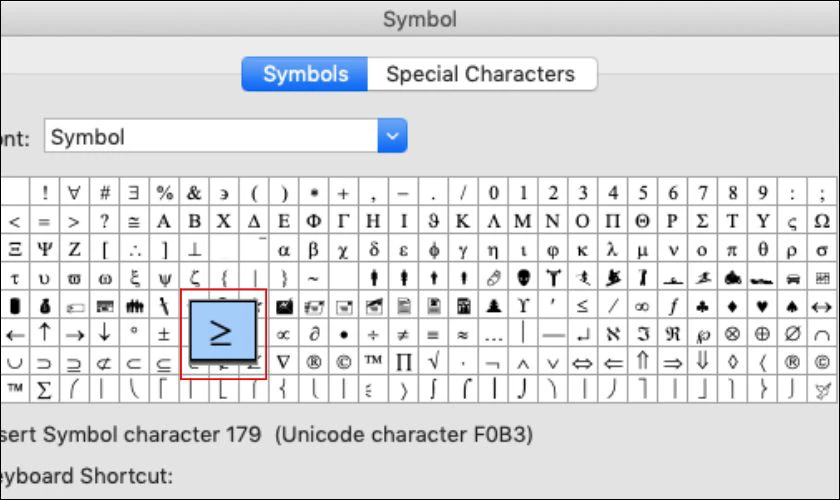This screenshot has width=840, height=500.
Task: Select the summation Sigma in bottom row
Action: pyautogui.click(x=45, y=390)
